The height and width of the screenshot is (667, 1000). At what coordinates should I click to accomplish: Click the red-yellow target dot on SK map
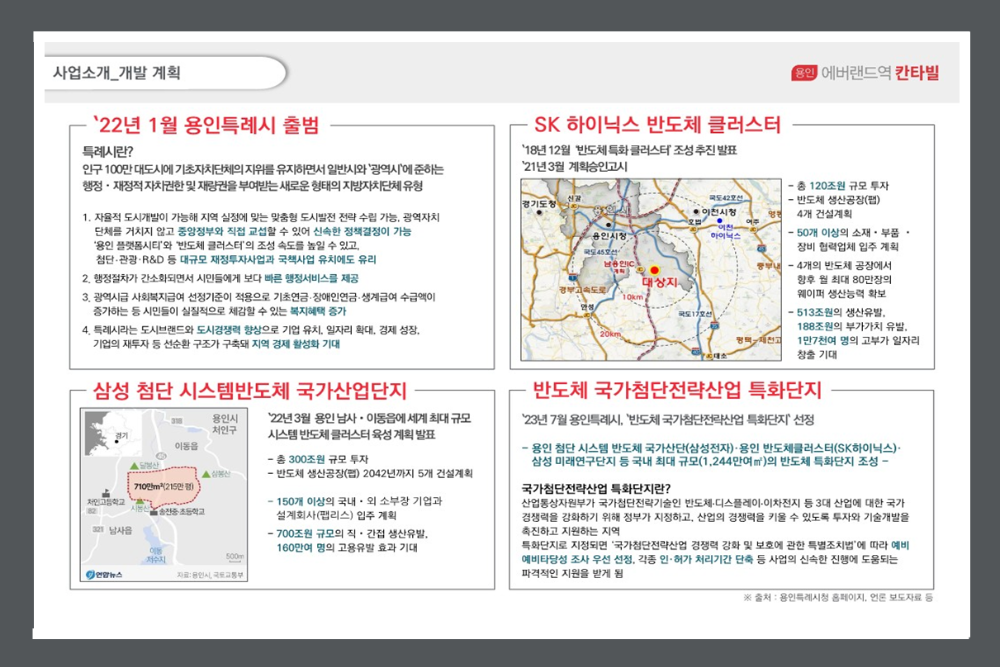point(654,270)
